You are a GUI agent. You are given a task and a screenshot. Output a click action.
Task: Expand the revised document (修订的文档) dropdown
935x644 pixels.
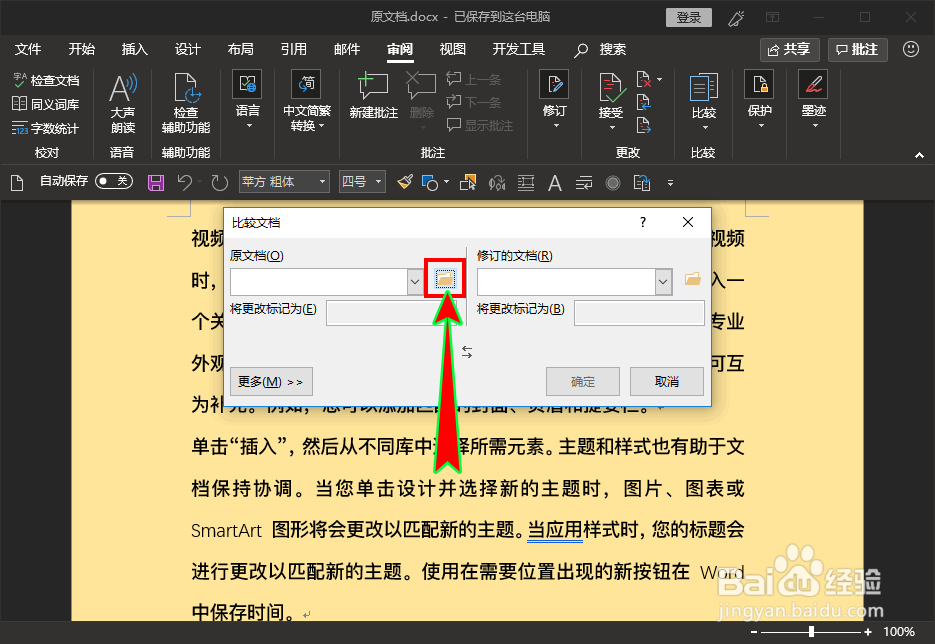click(661, 281)
